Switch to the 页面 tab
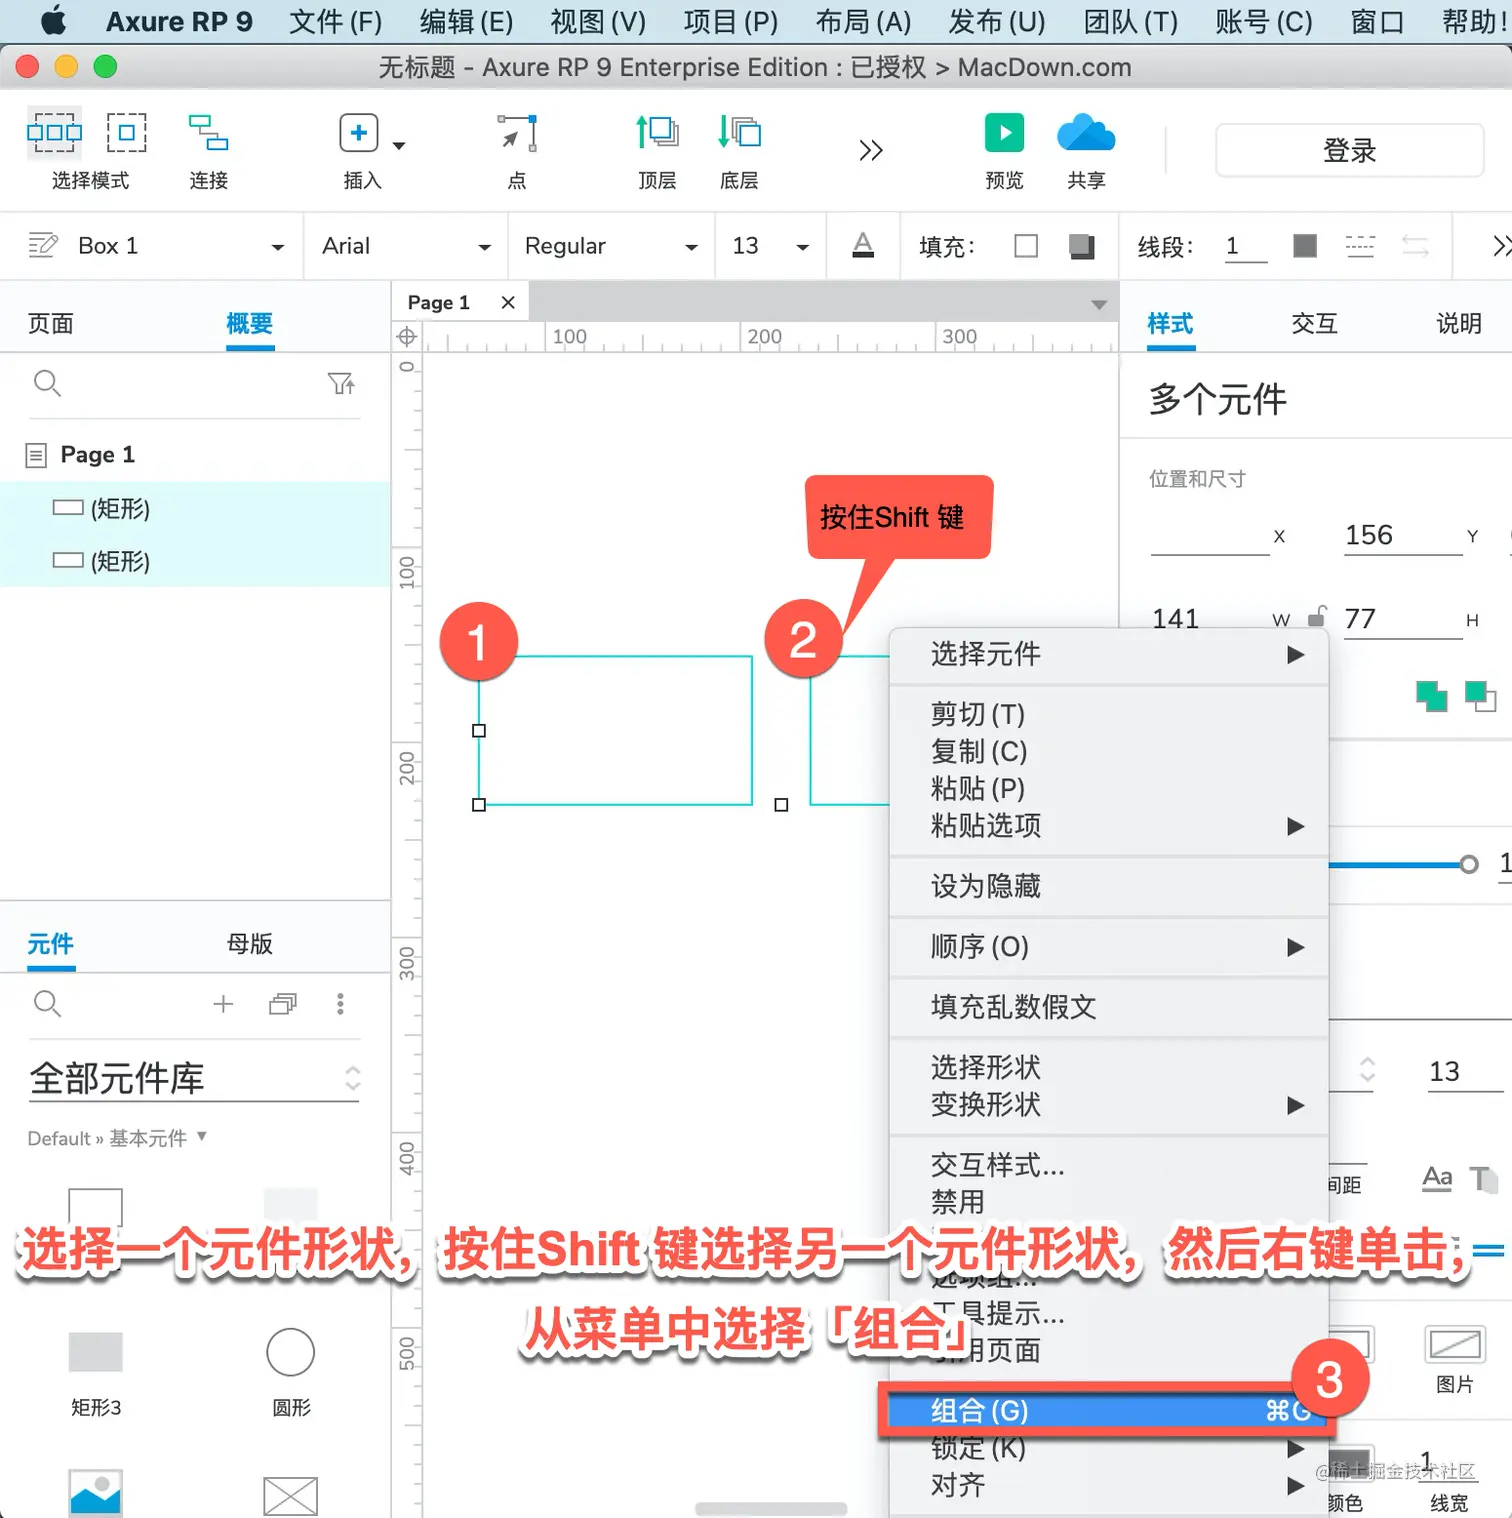This screenshot has width=1512, height=1518. [51, 323]
